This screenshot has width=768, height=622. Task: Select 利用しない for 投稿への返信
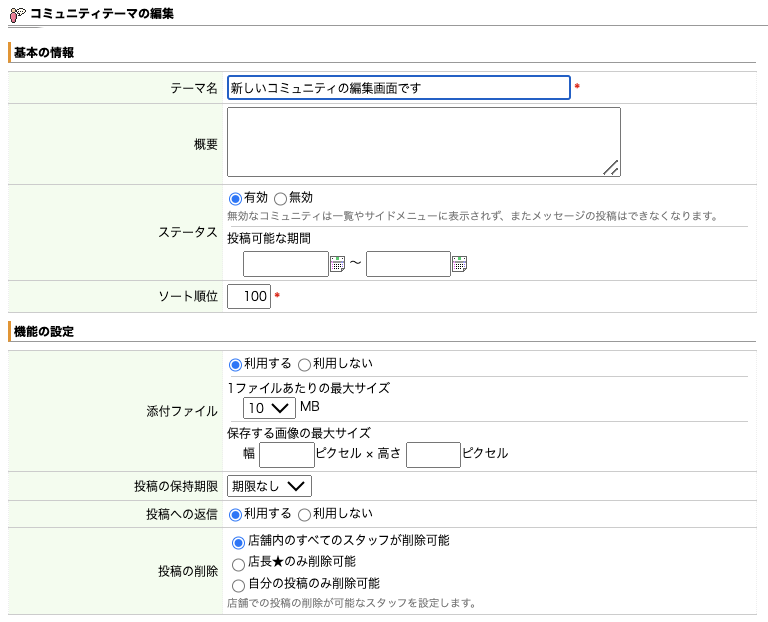305,515
